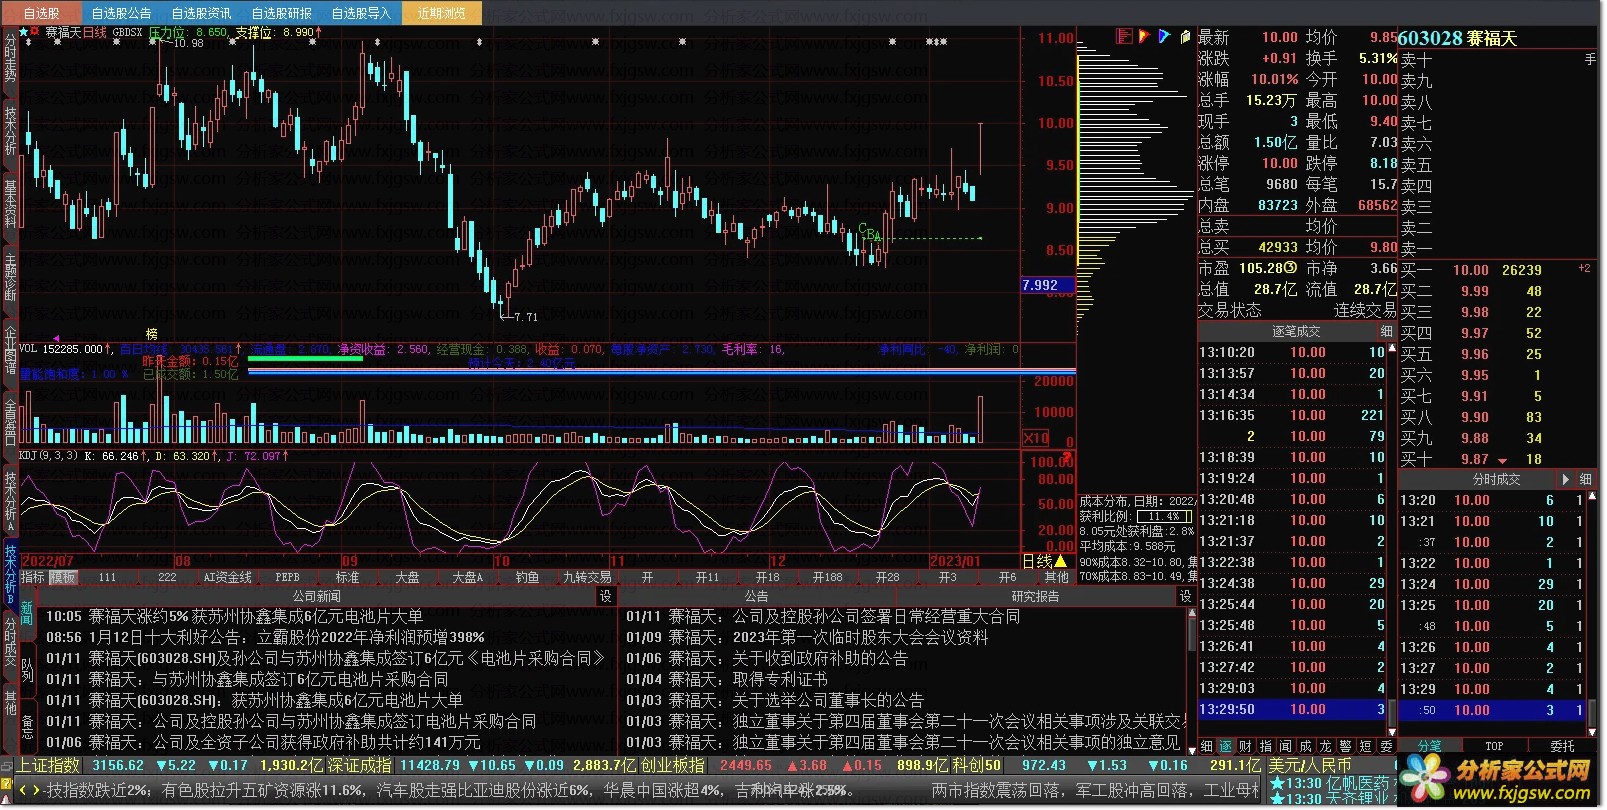
Task: Select the 短 bottom panel tab
Action: pyautogui.click(x=1365, y=746)
